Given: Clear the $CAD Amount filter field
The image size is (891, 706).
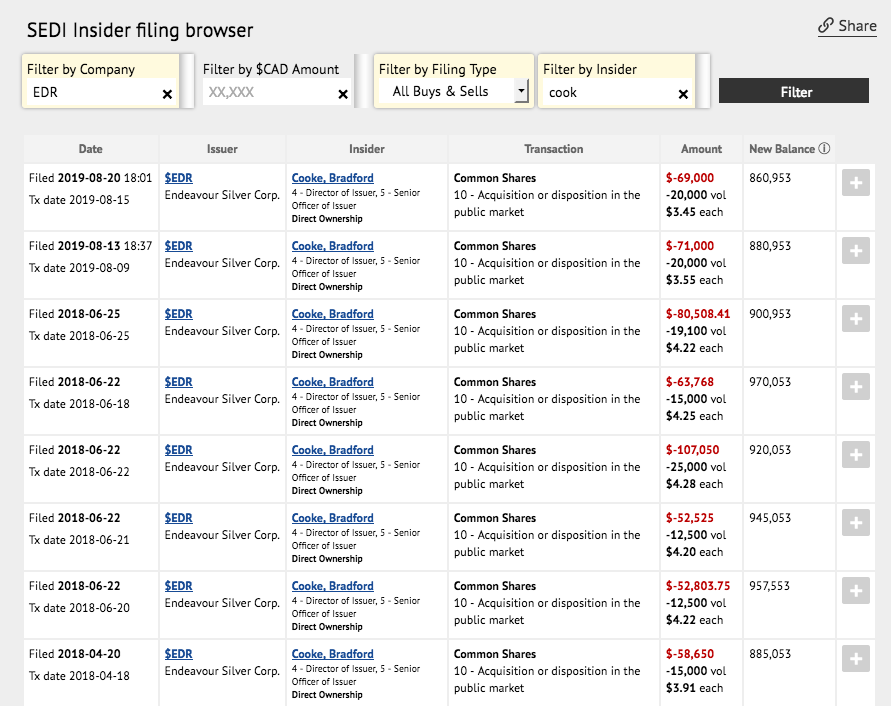Looking at the screenshot, I should point(343,94).
